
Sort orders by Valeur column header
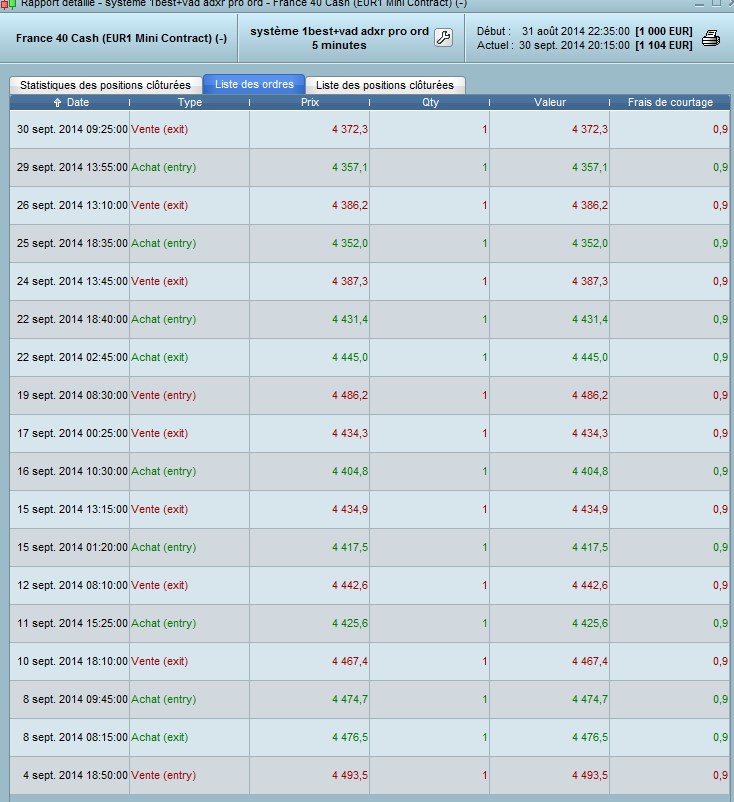click(550, 102)
